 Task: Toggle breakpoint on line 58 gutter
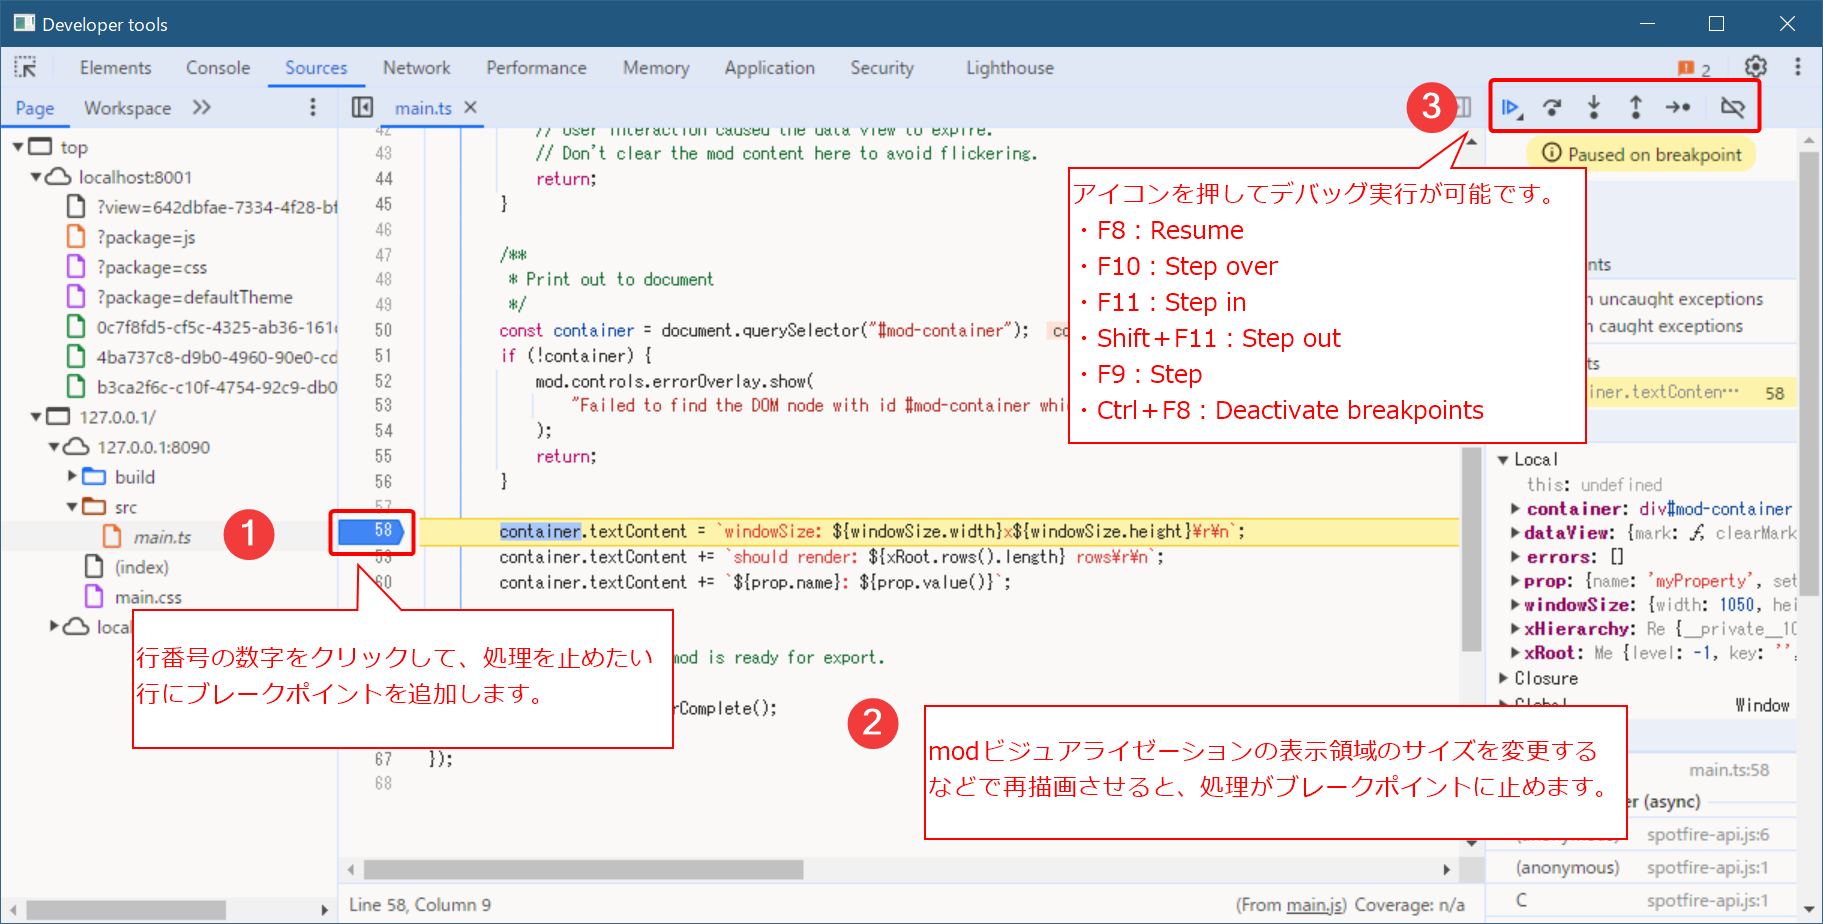(372, 531)
